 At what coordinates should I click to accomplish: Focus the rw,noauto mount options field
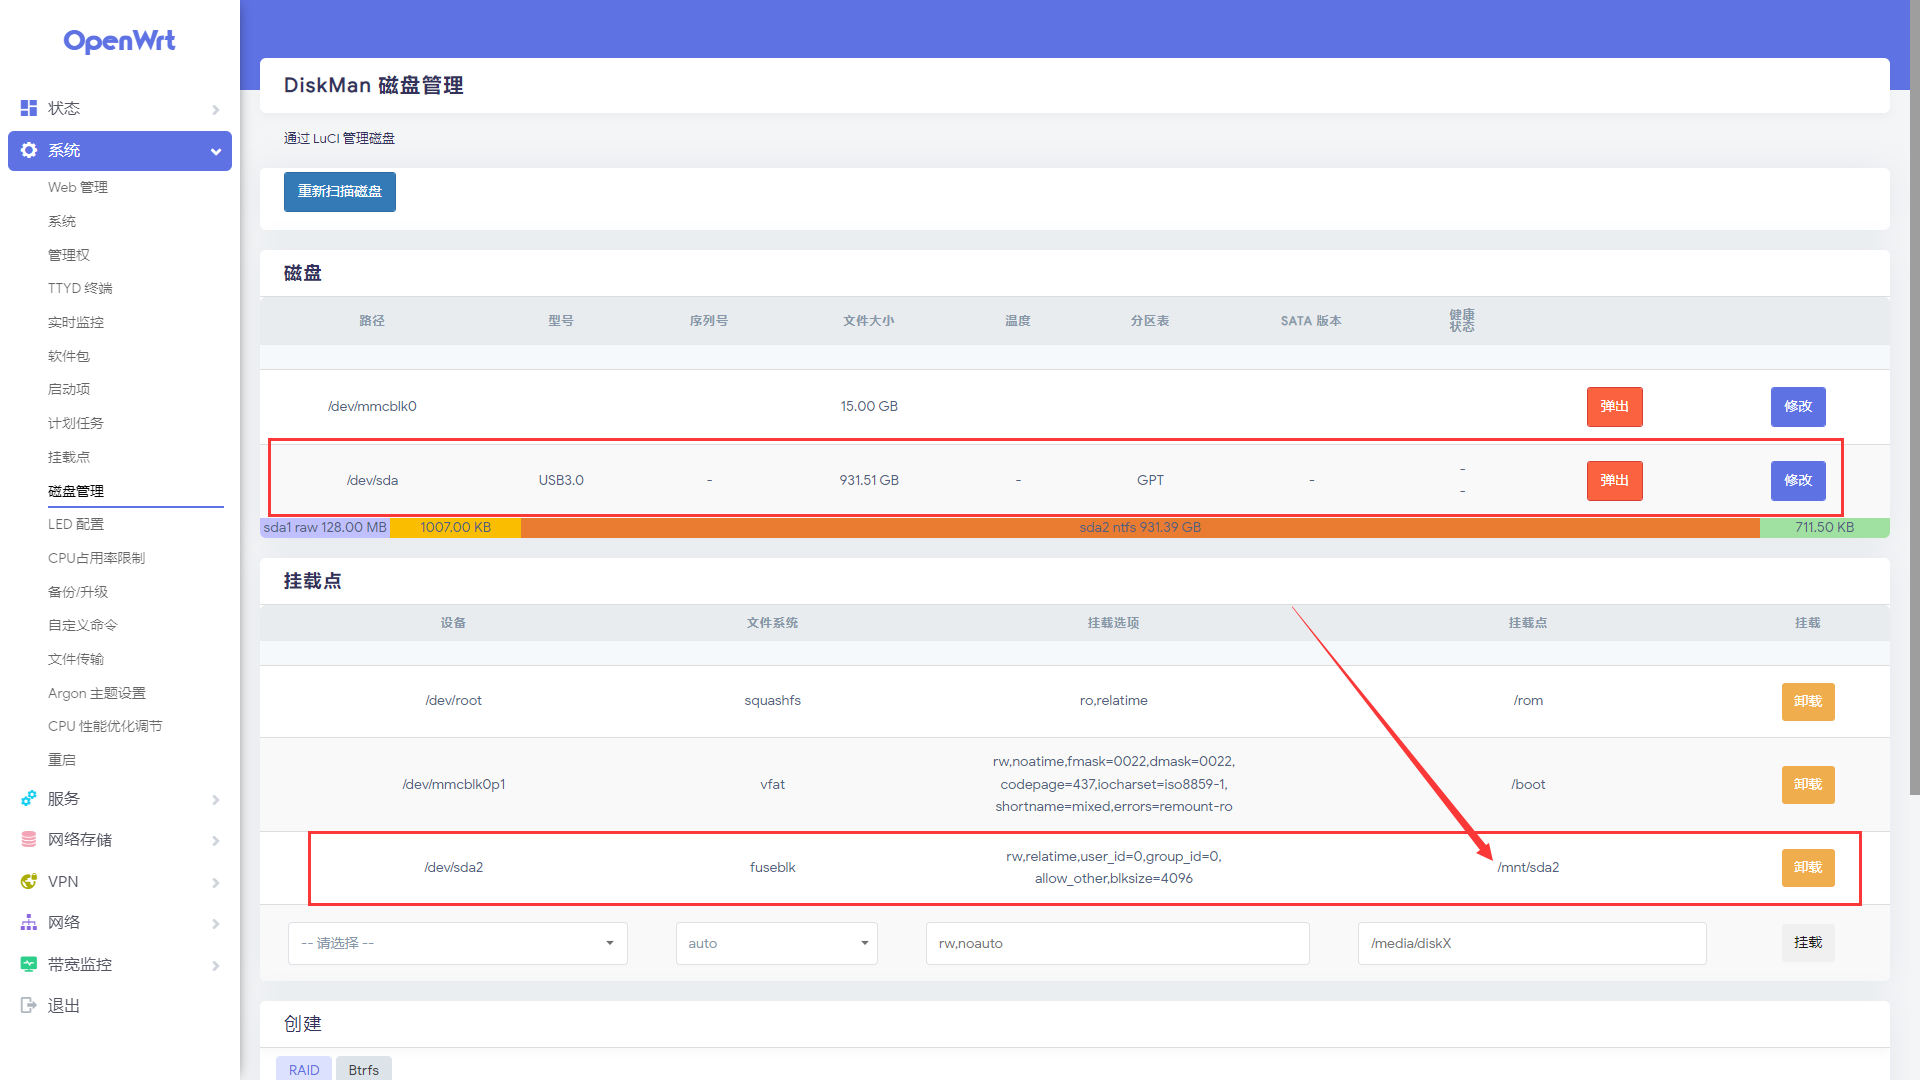coord(1117,943)
